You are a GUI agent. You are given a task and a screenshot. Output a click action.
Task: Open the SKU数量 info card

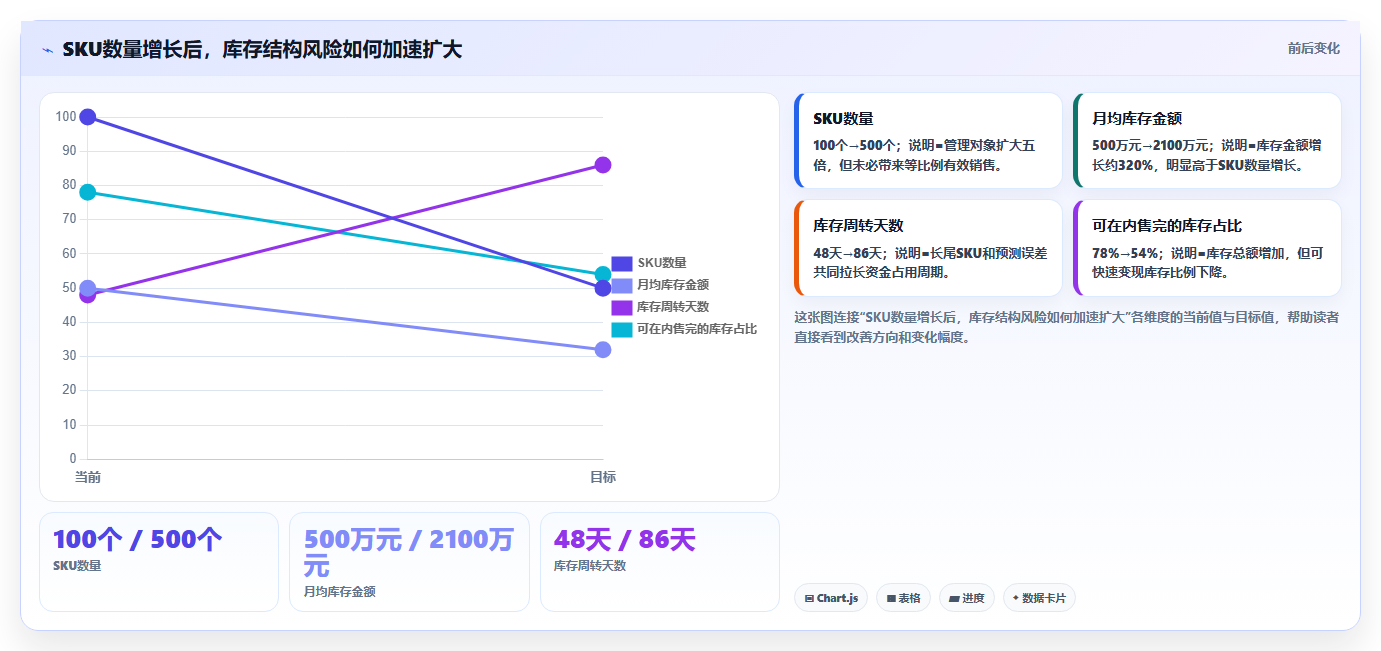point(928,141)
